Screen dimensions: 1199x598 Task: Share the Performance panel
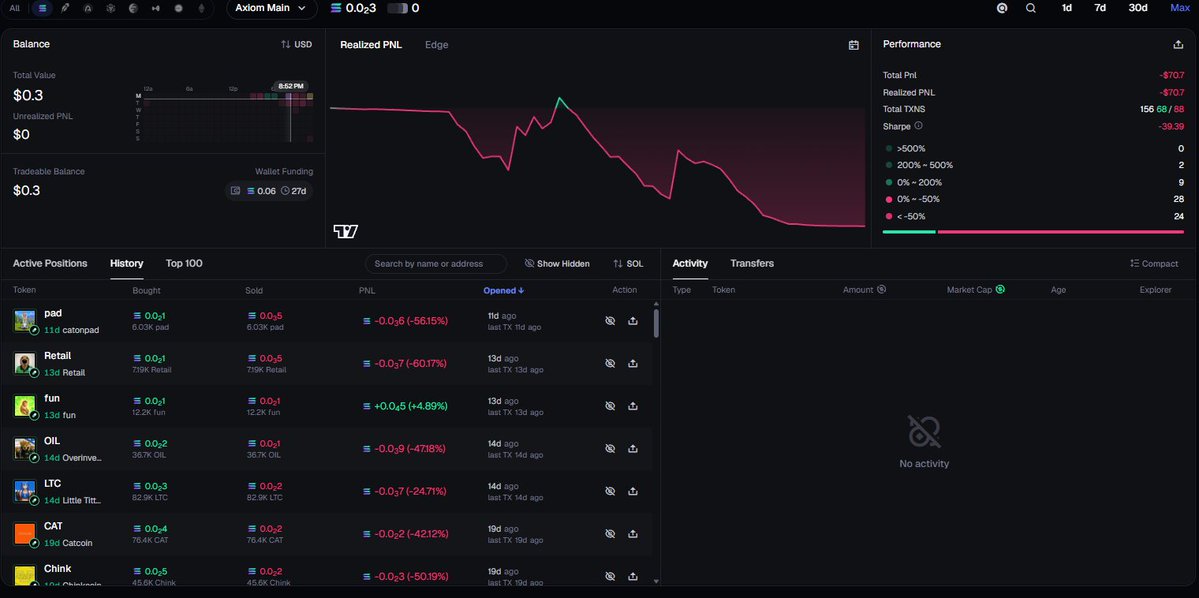point(1178,44)
